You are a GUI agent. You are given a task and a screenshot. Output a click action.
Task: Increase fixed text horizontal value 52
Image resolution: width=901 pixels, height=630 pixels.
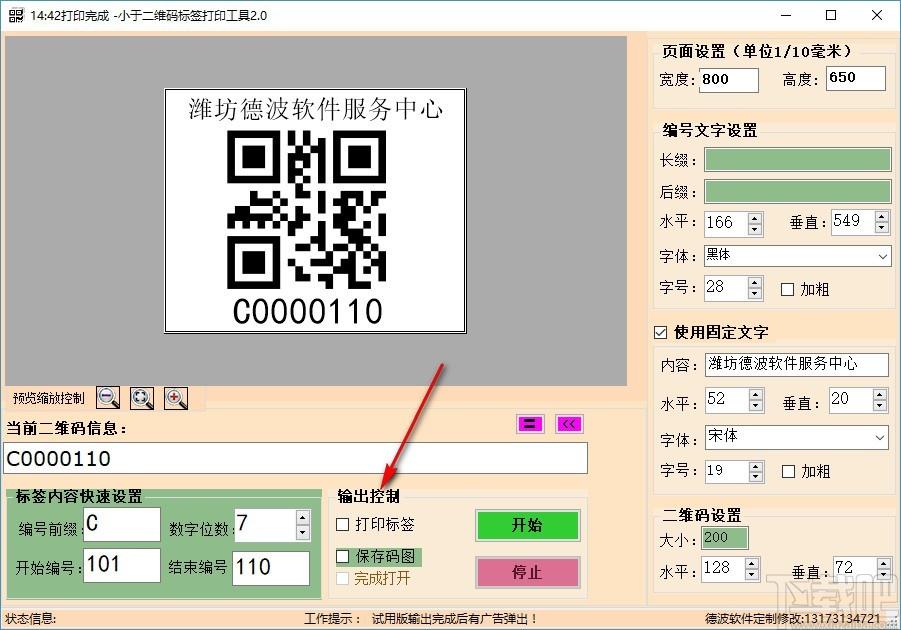coord(756,394)
